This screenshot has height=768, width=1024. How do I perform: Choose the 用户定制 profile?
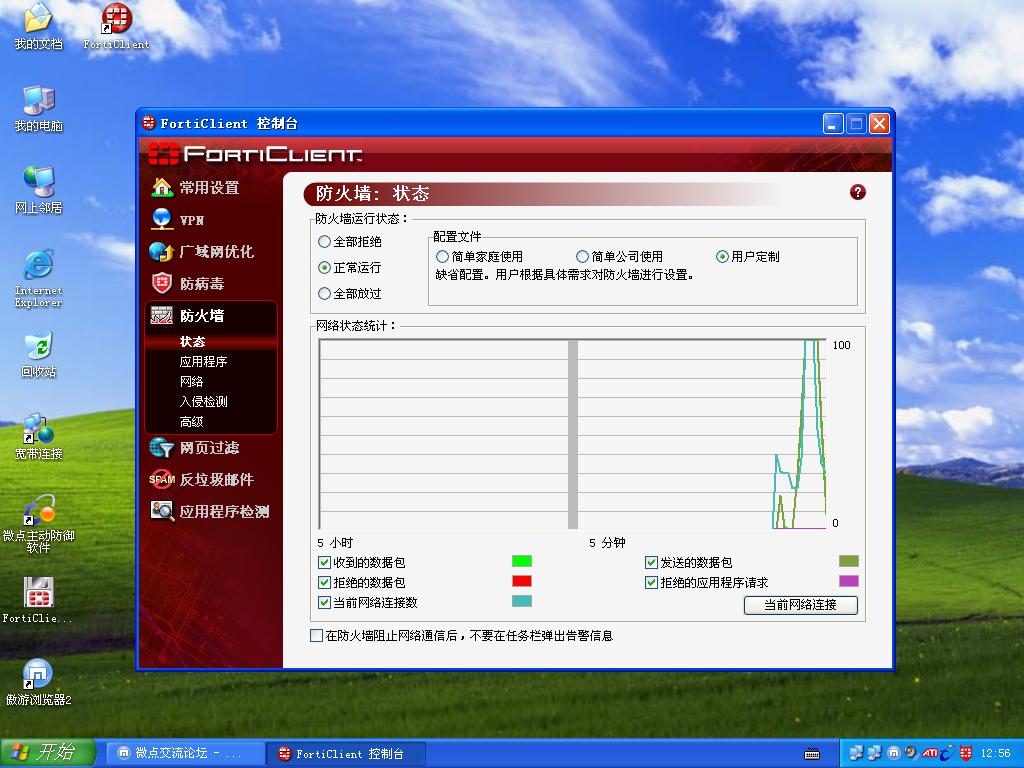click(x=722, y=257)
